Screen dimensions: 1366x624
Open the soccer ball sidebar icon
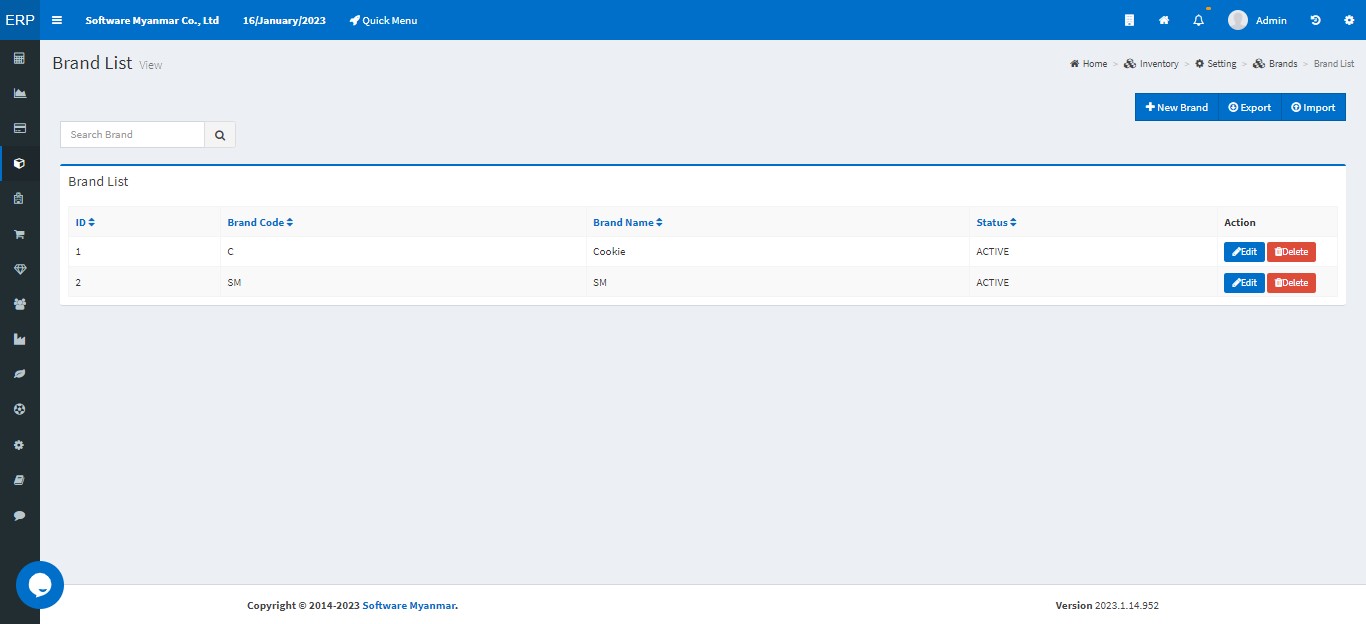tap(19, 409)
